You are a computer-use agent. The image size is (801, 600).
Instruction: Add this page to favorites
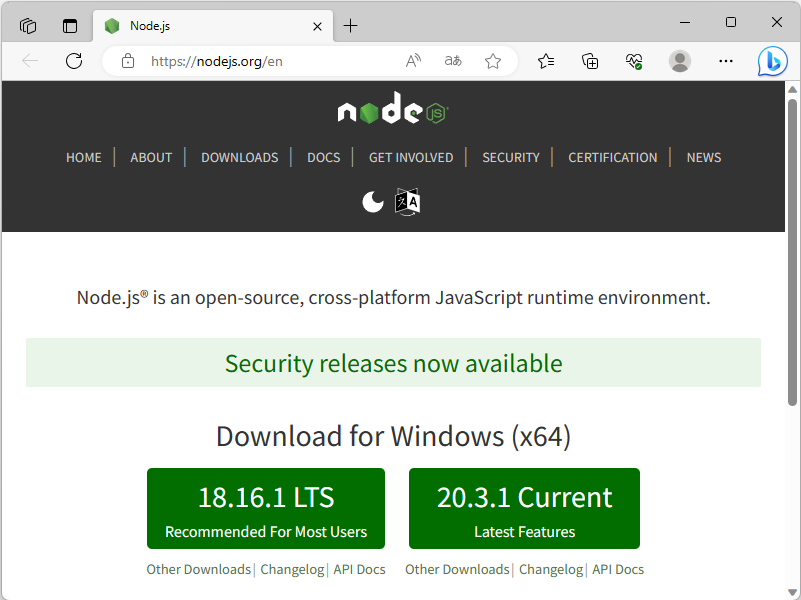tap(492, 61)
